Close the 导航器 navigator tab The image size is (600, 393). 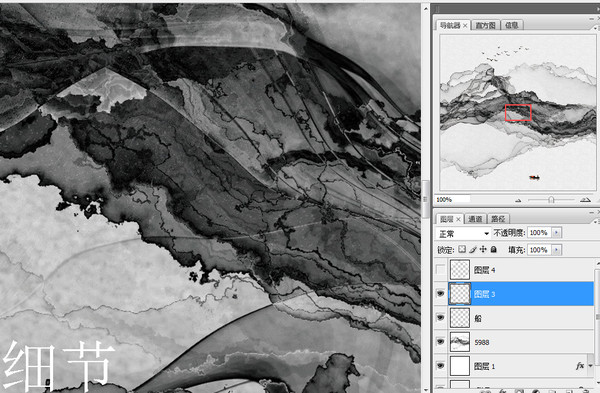point(465,26)
